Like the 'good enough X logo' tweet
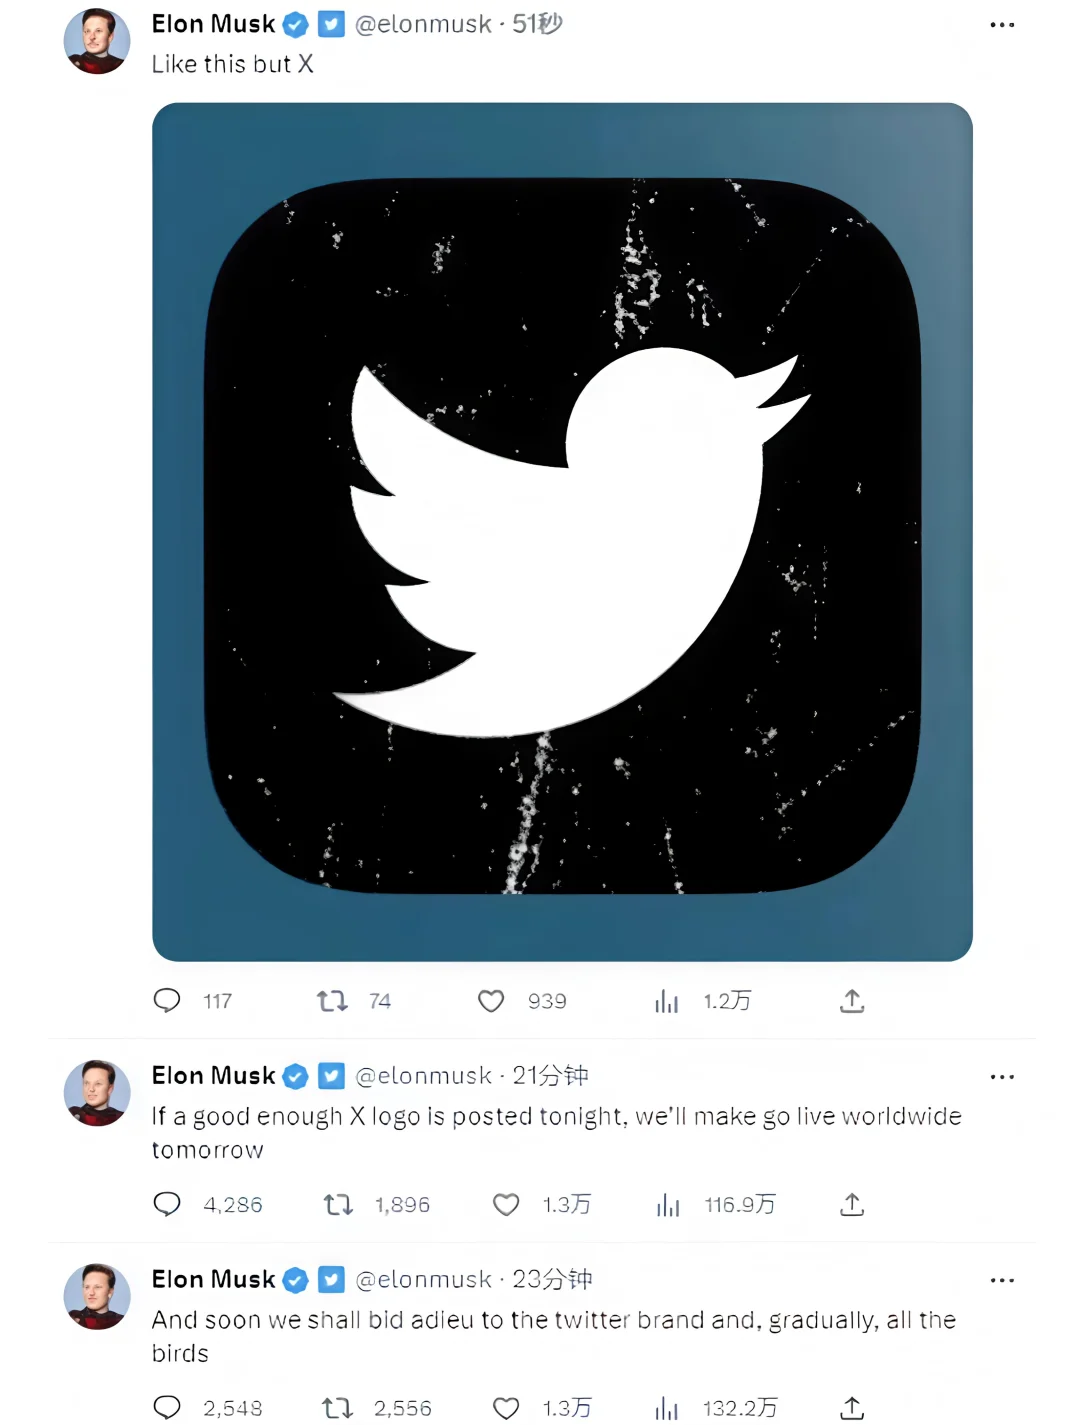The image size is (1080, 1425). point(506,1204)
